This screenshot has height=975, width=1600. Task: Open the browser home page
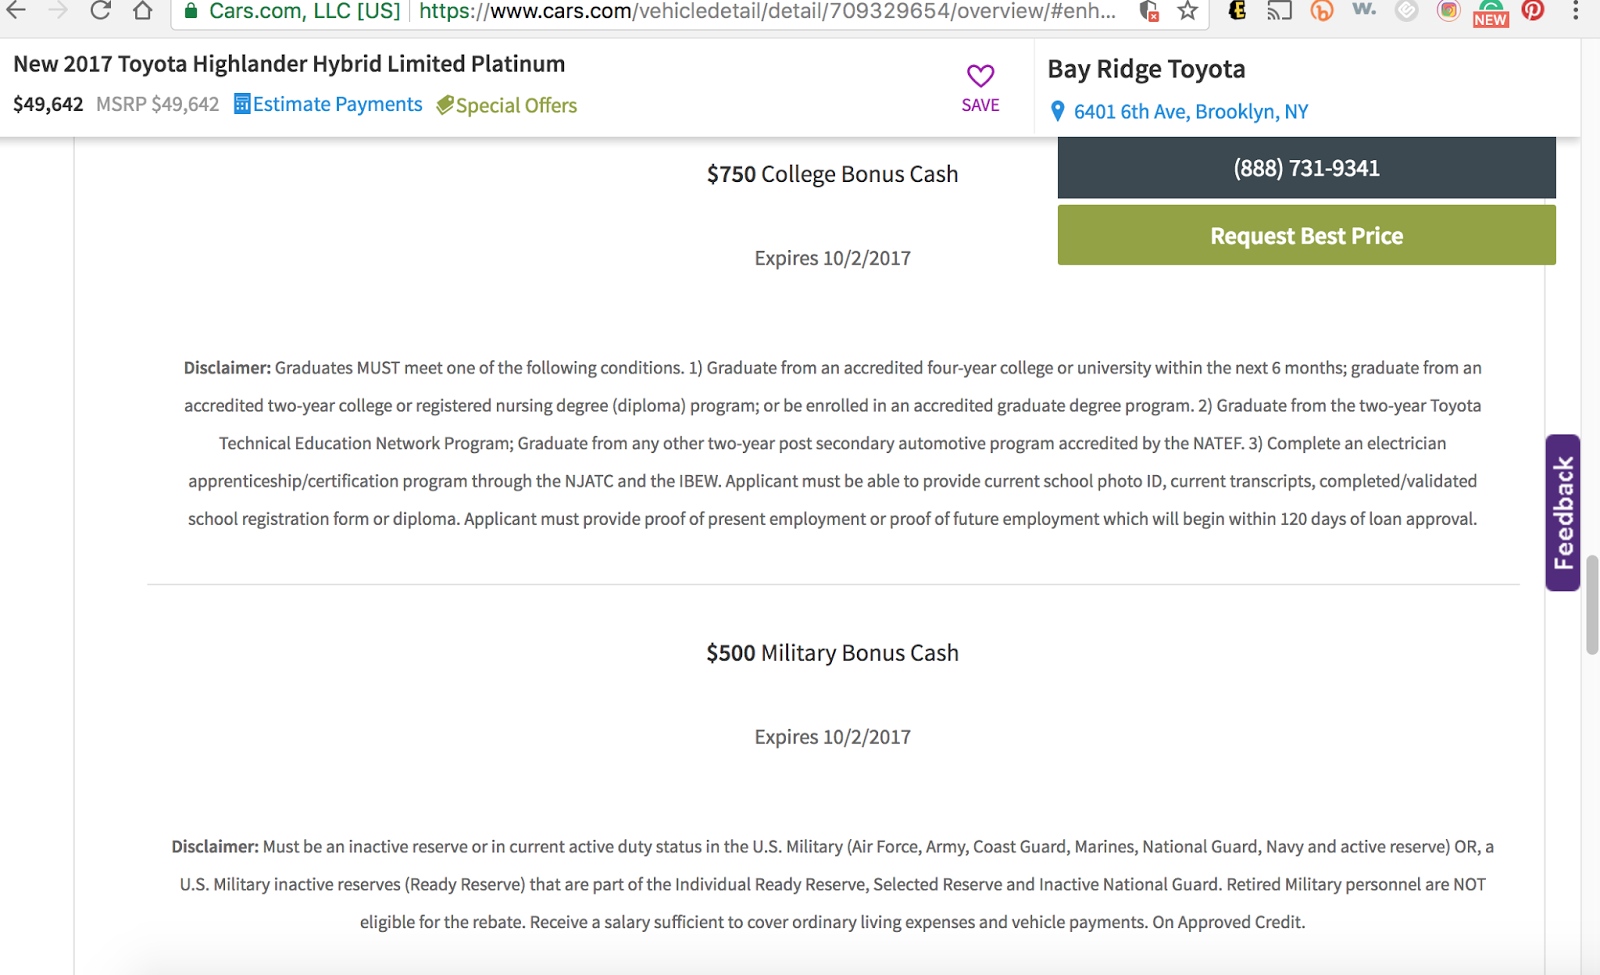coord(143,11)
